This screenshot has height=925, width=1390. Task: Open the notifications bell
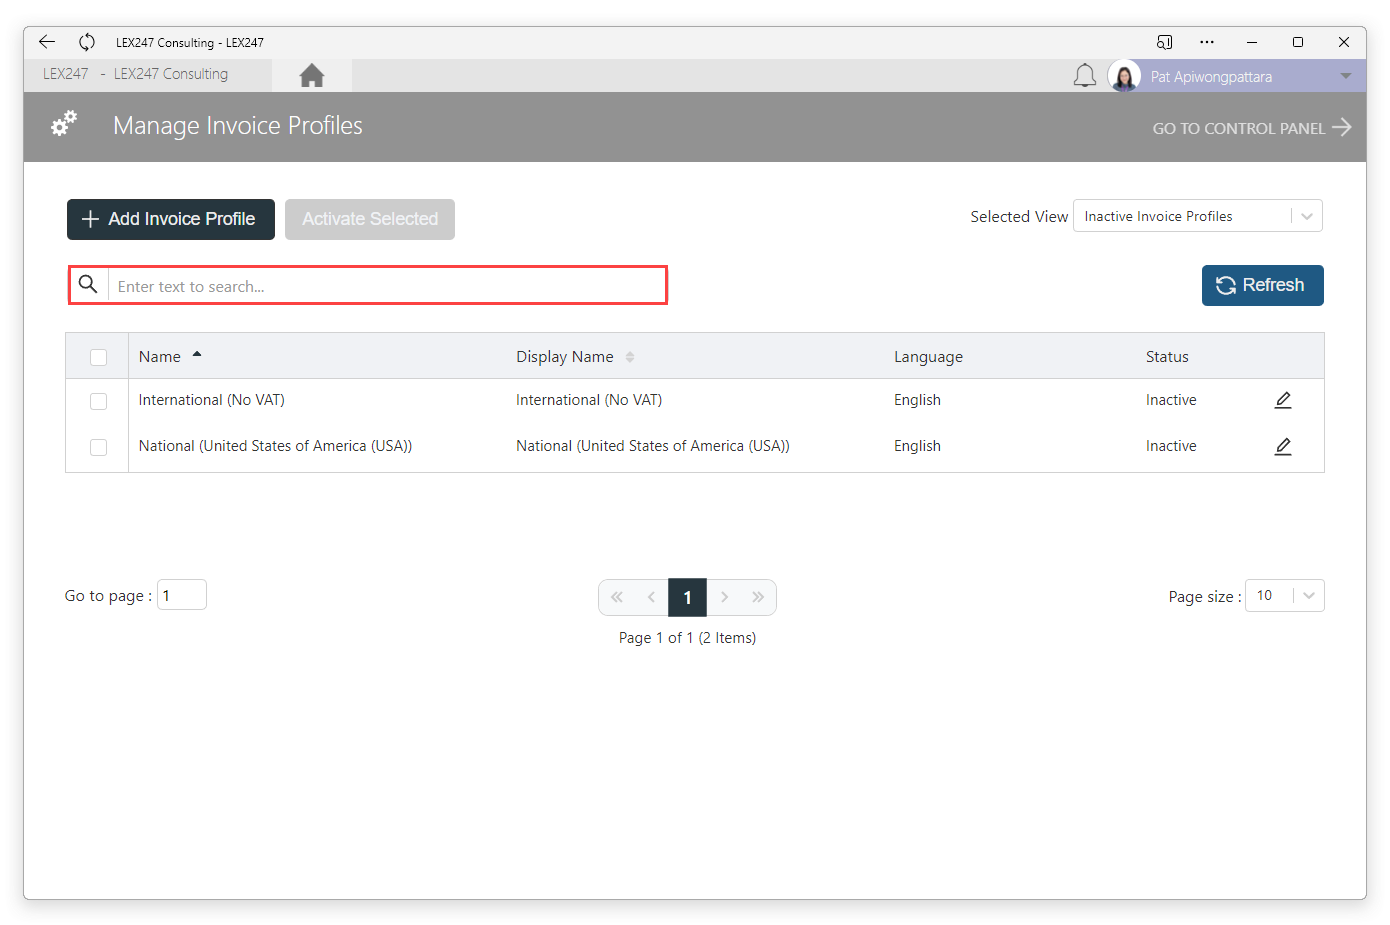coord(1085,76)
